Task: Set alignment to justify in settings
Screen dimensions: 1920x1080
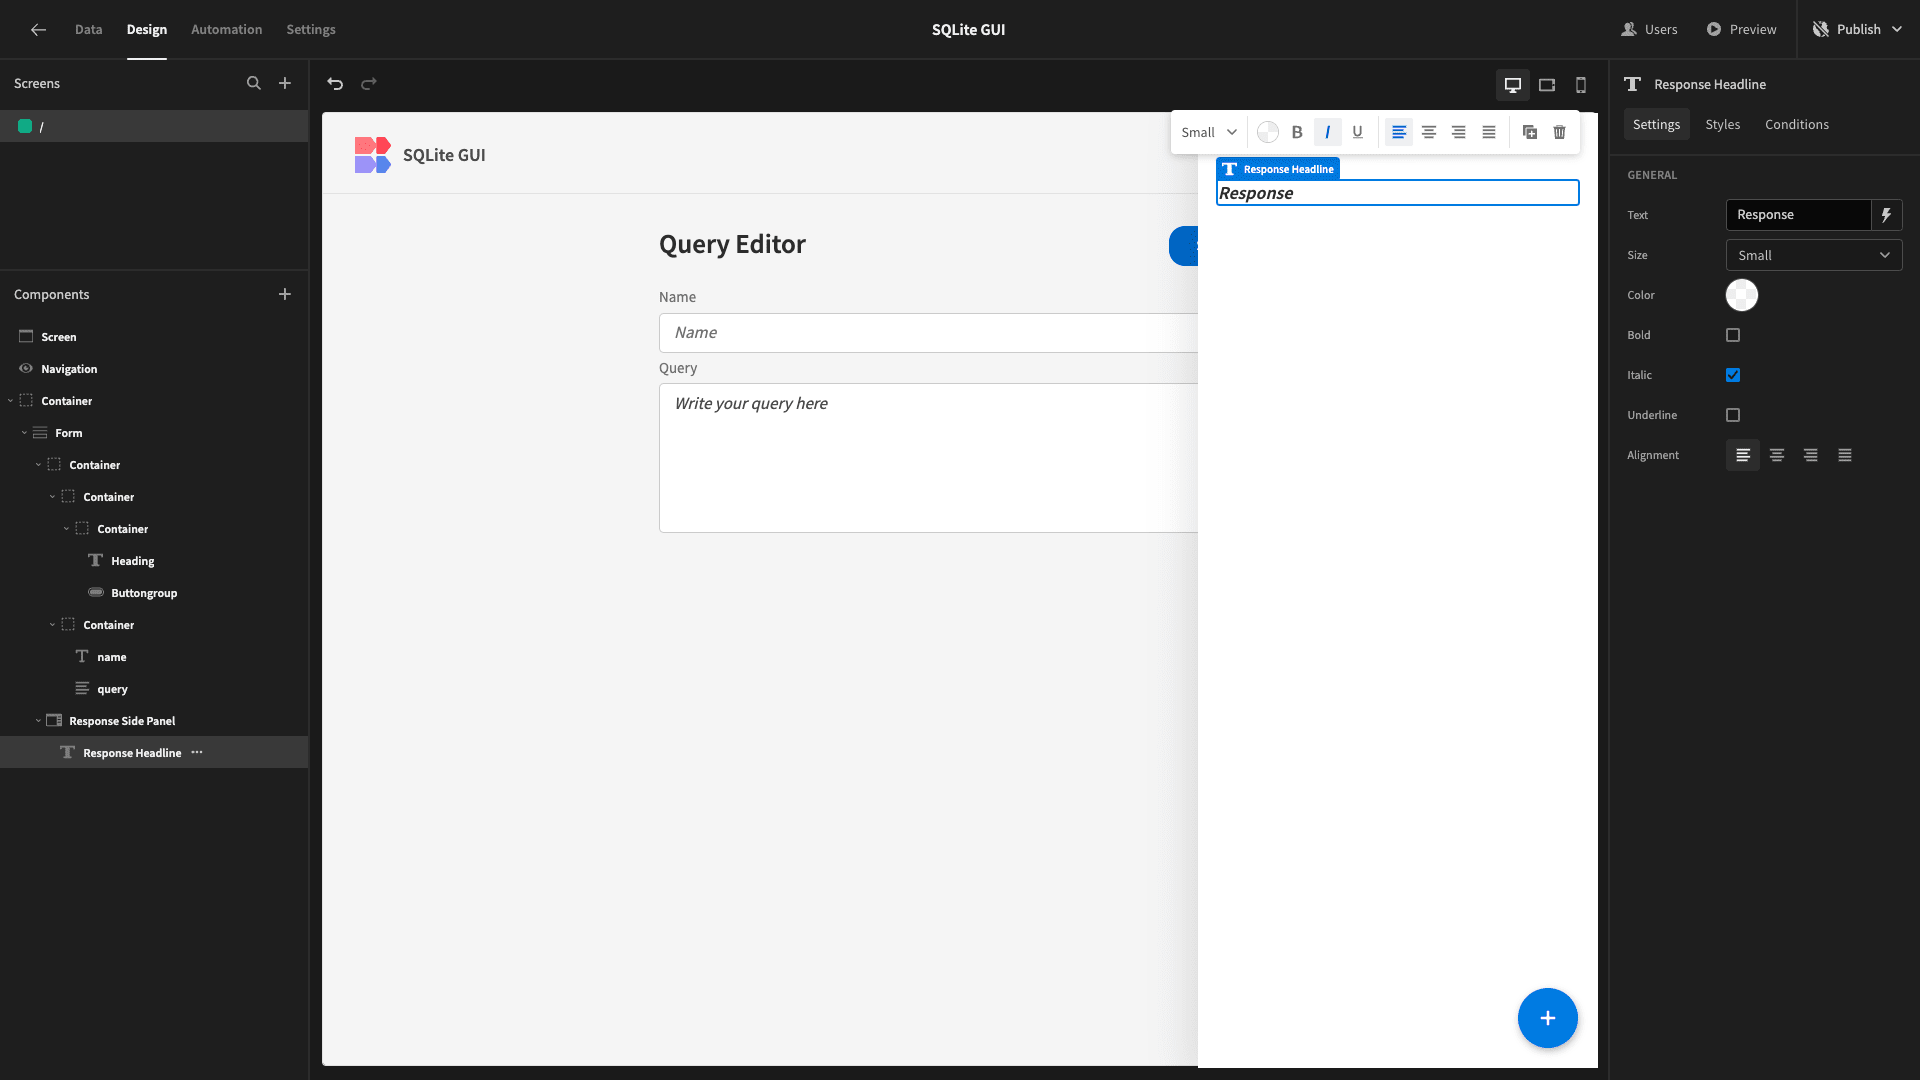Action: coord(1845,455)
